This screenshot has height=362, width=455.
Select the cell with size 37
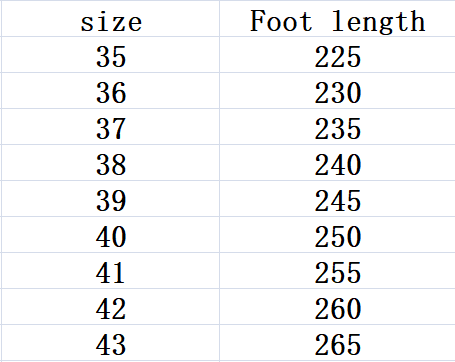[x=110, y=127]
